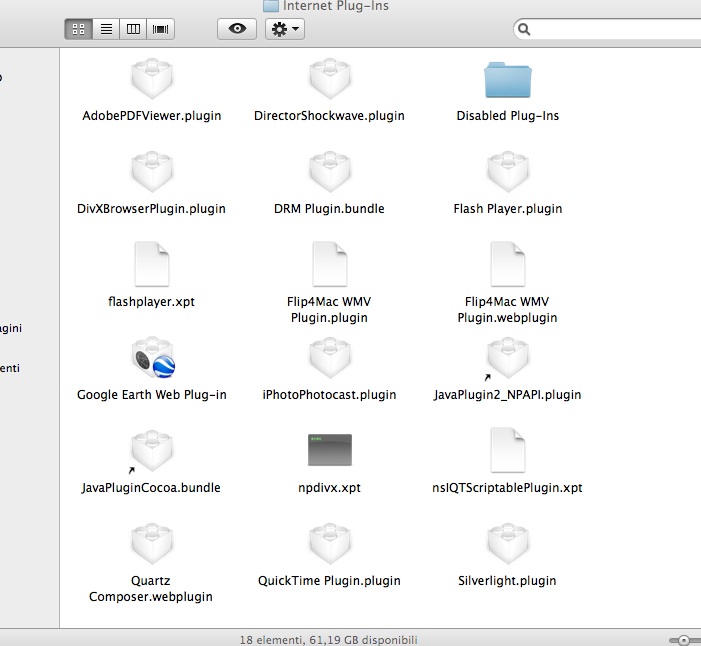Switch to icon view mode
The height and width of the screenshot is (646, 701).
click(x=79, y=30)
